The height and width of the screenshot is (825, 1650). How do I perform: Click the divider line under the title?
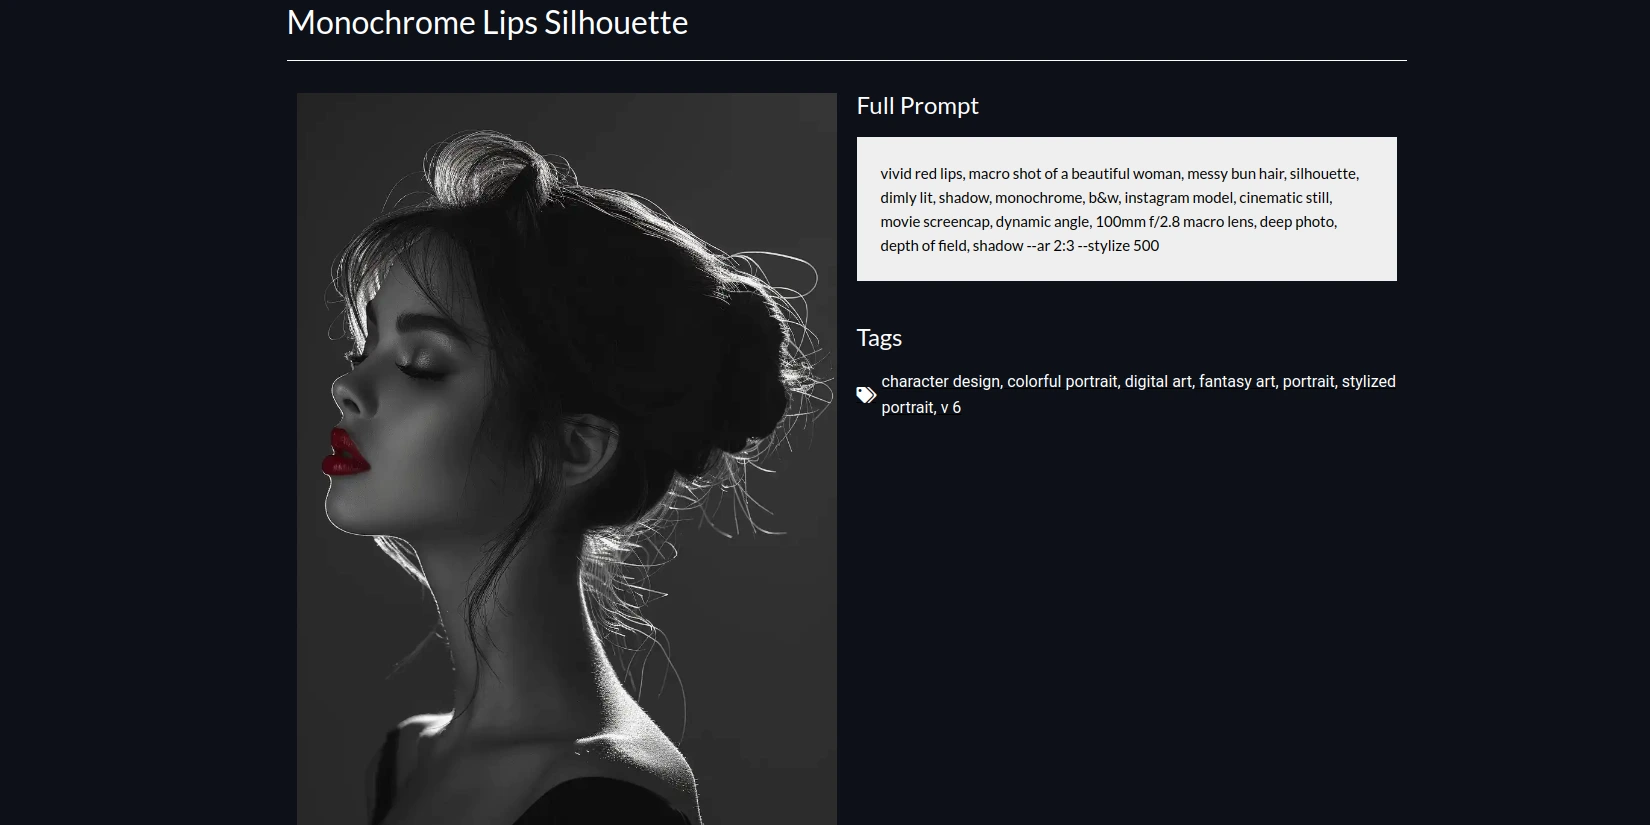click(x=846, y=60)
